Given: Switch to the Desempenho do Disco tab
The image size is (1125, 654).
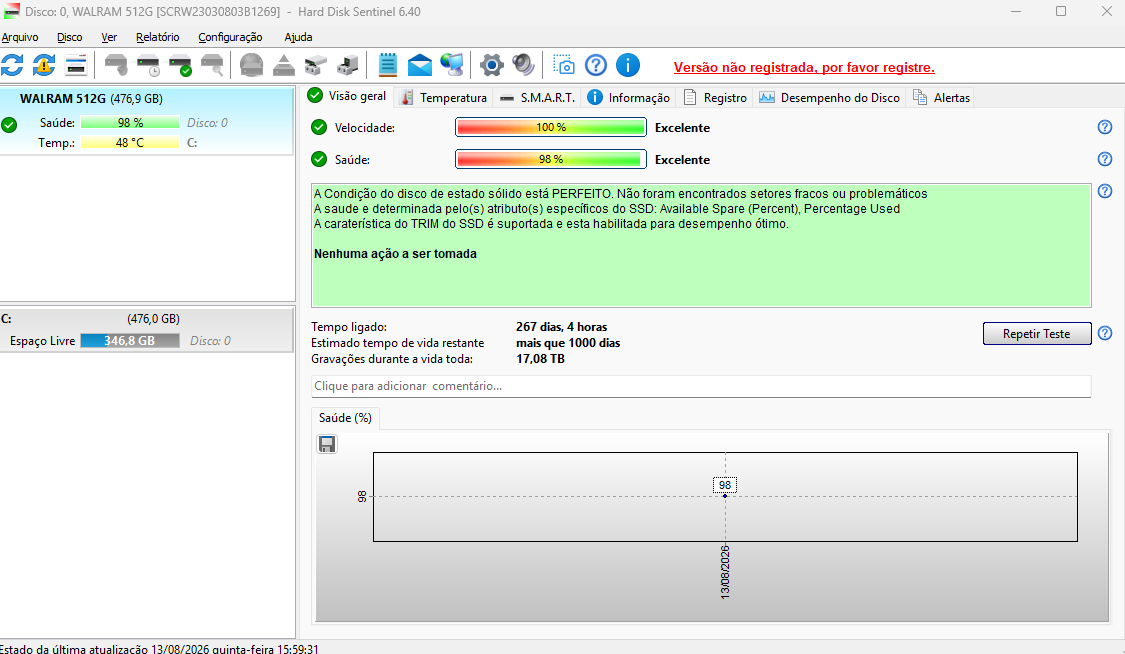Looking at the screenshot, I should (830, 98).
